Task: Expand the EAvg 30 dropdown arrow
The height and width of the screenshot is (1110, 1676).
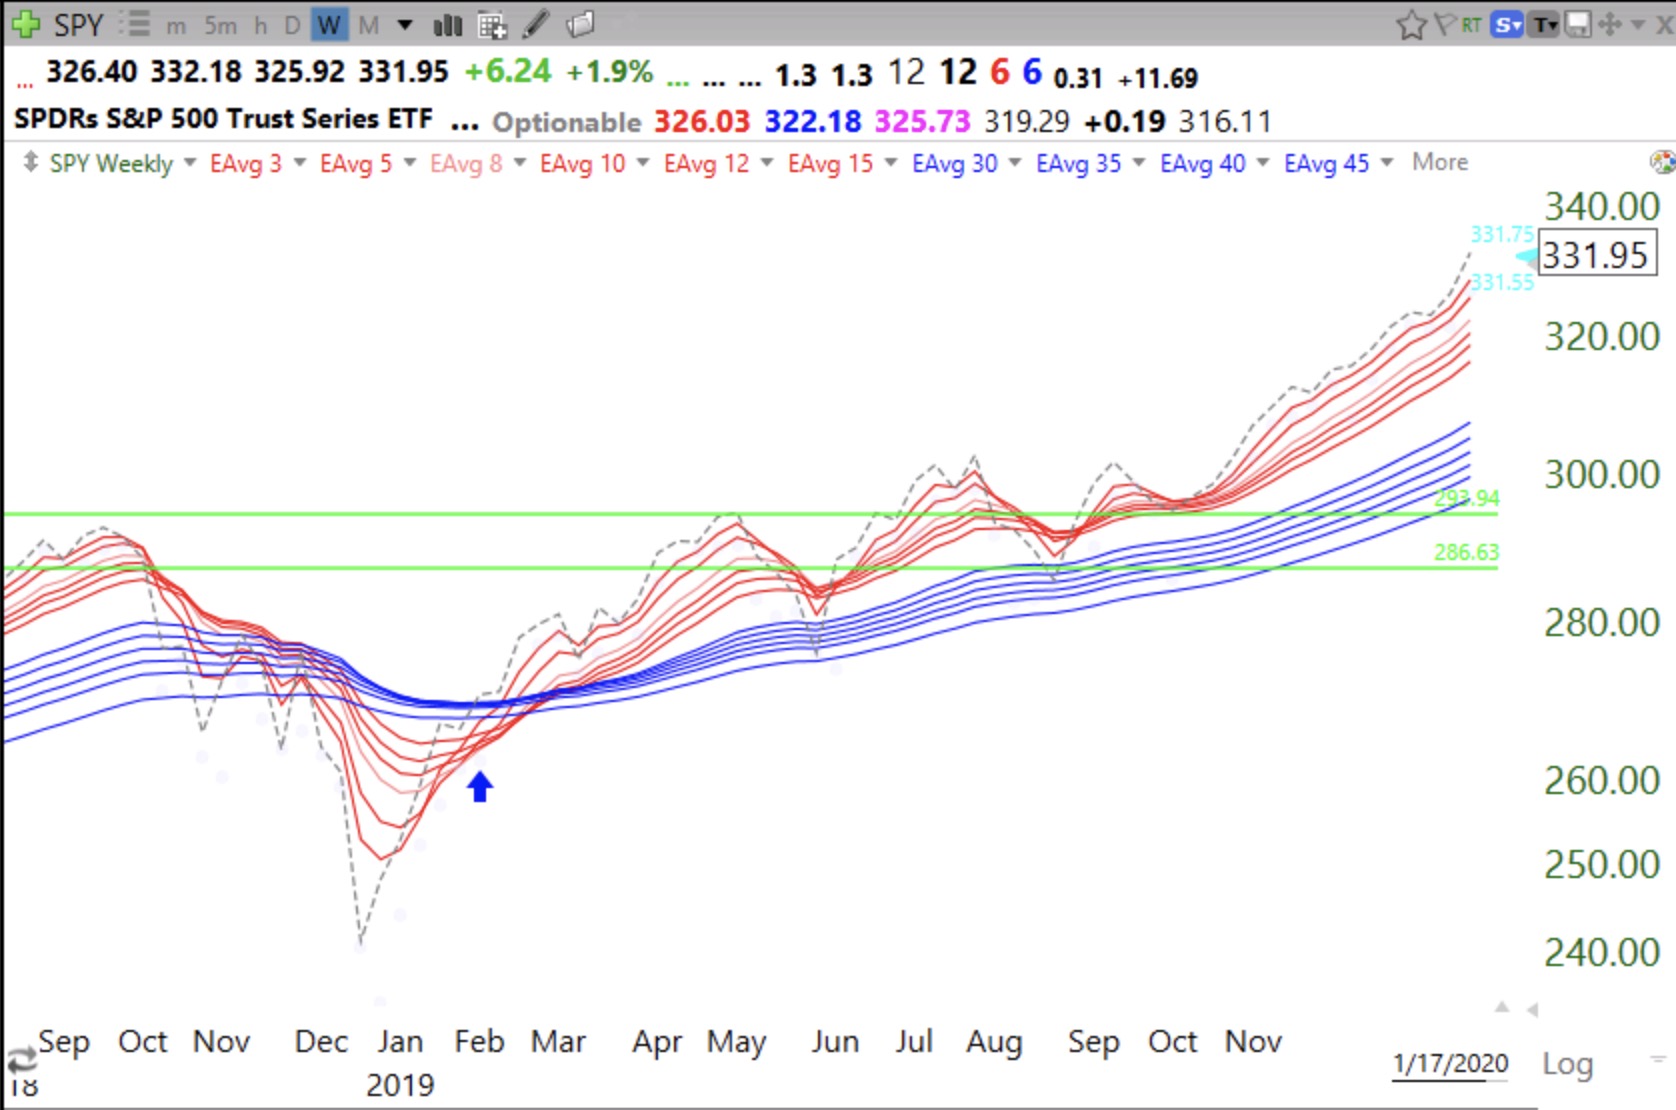Action: [1014, 161]
